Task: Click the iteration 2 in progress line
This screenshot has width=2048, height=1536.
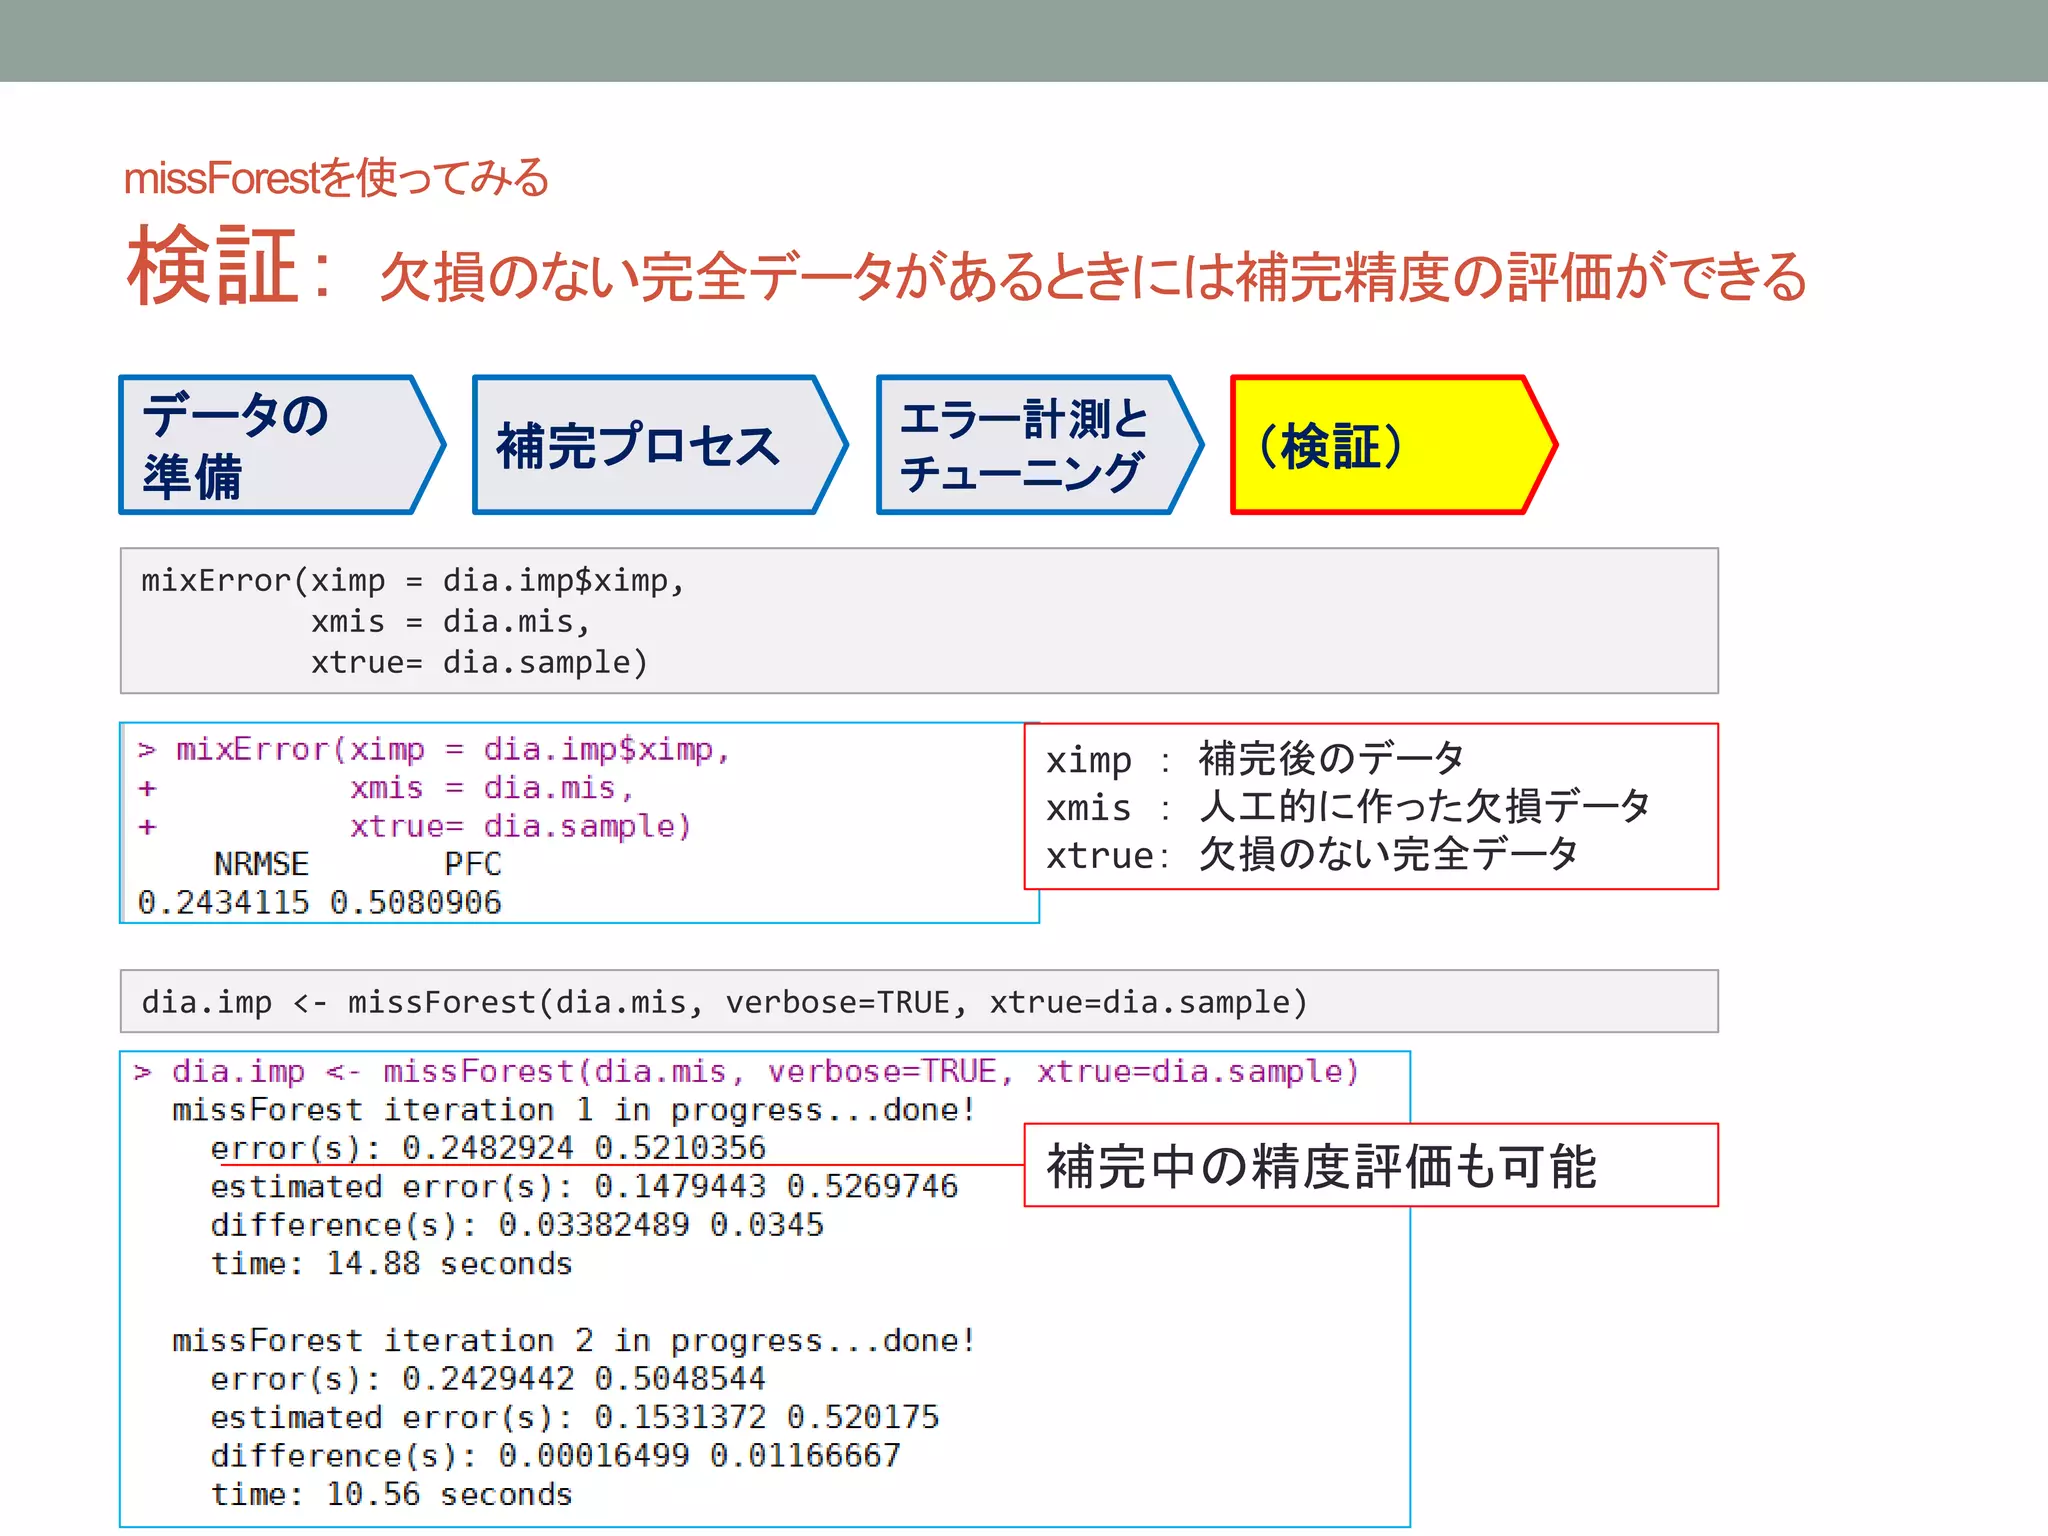Action: pyautogui.click(x=573, y=1340)
